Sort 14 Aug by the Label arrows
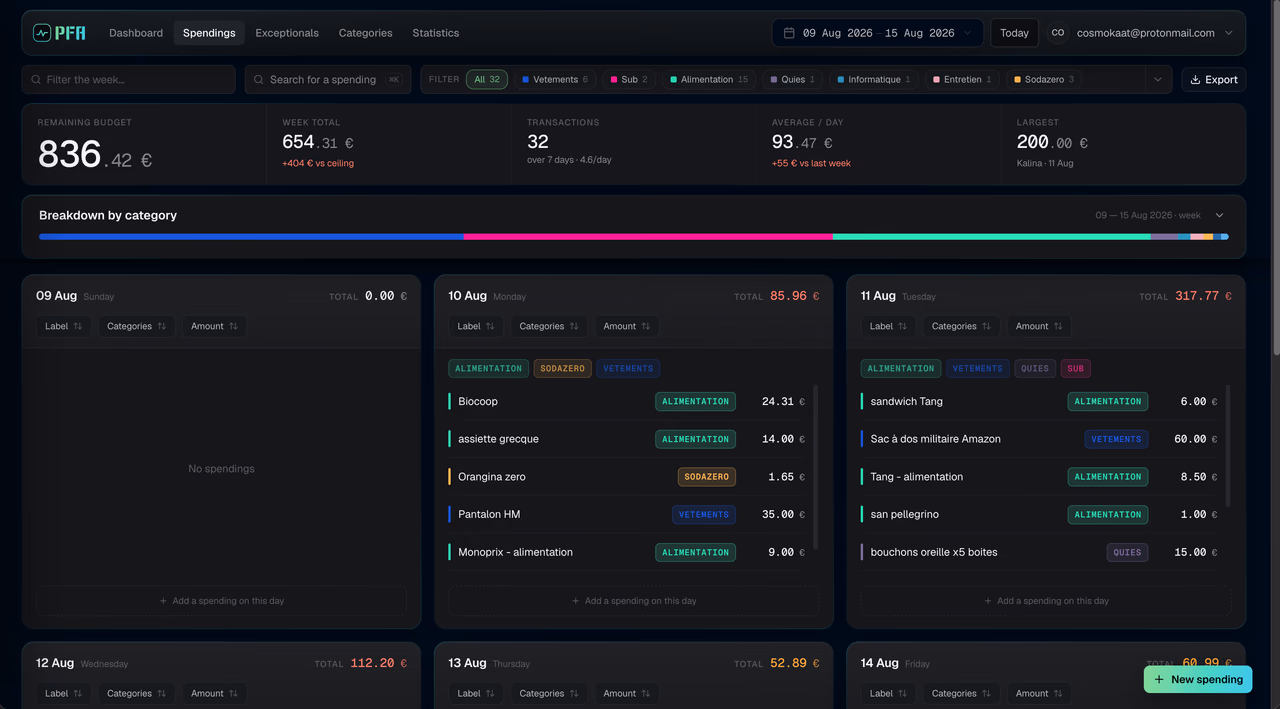Viewport: 1280px width, 709px height. [902, 693]
